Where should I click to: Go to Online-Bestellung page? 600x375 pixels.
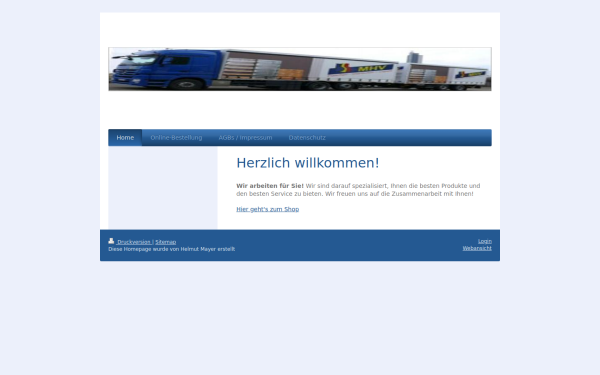point(176,138)
